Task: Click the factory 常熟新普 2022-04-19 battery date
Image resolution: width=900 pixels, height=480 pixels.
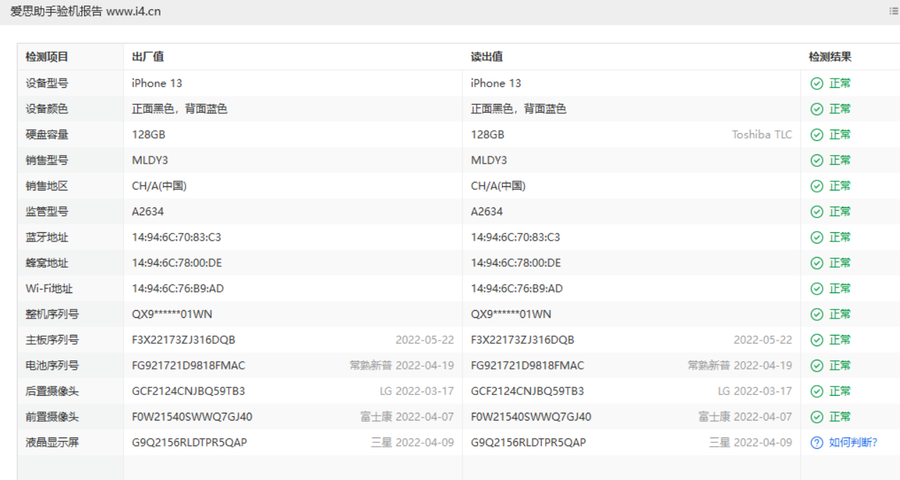Action: click(x=402, y=366)
